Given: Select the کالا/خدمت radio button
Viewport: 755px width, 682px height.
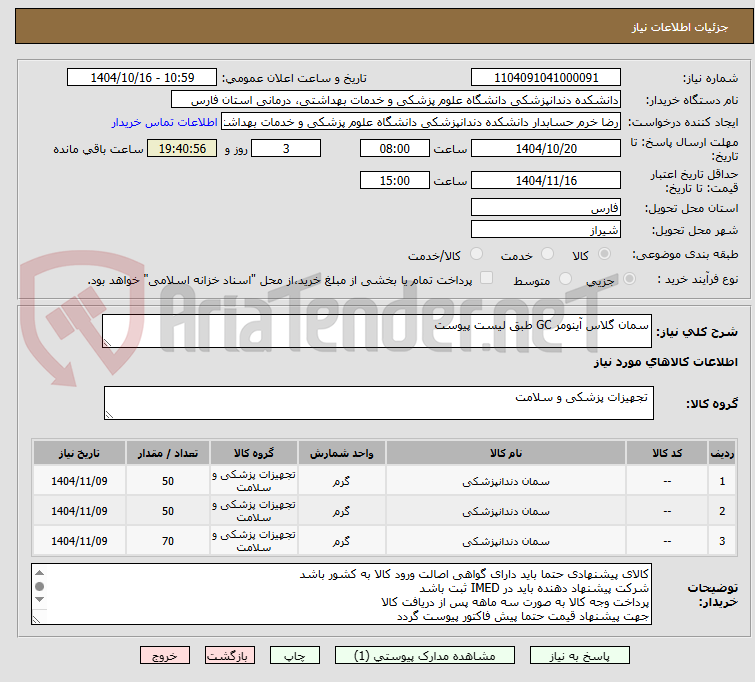Looking at the screenshot, I should coord(476,254).
